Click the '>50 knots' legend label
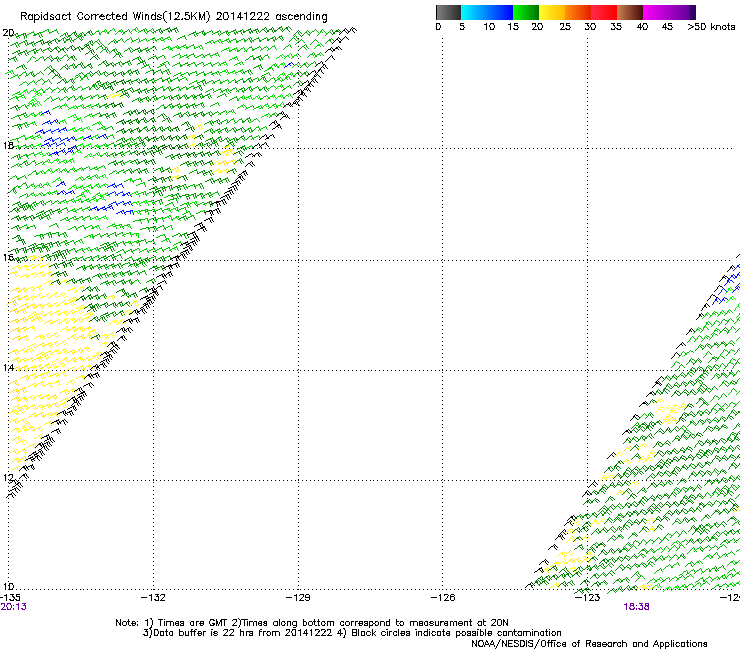This screenshot has width=740, height=650. coord(711,27)
